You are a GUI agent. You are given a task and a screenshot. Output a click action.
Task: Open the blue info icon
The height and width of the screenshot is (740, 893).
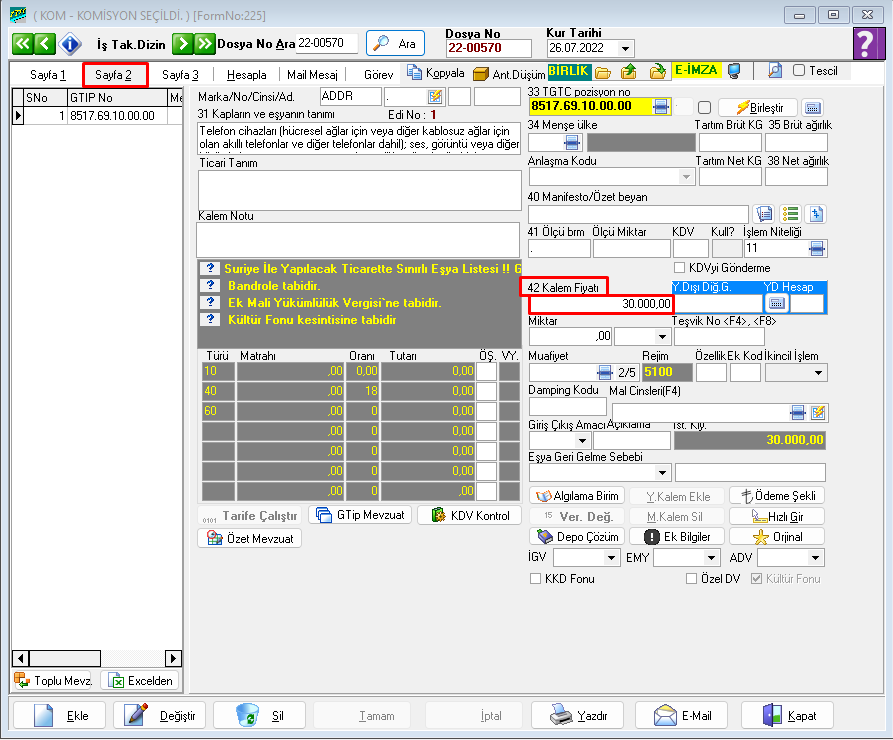70,44
